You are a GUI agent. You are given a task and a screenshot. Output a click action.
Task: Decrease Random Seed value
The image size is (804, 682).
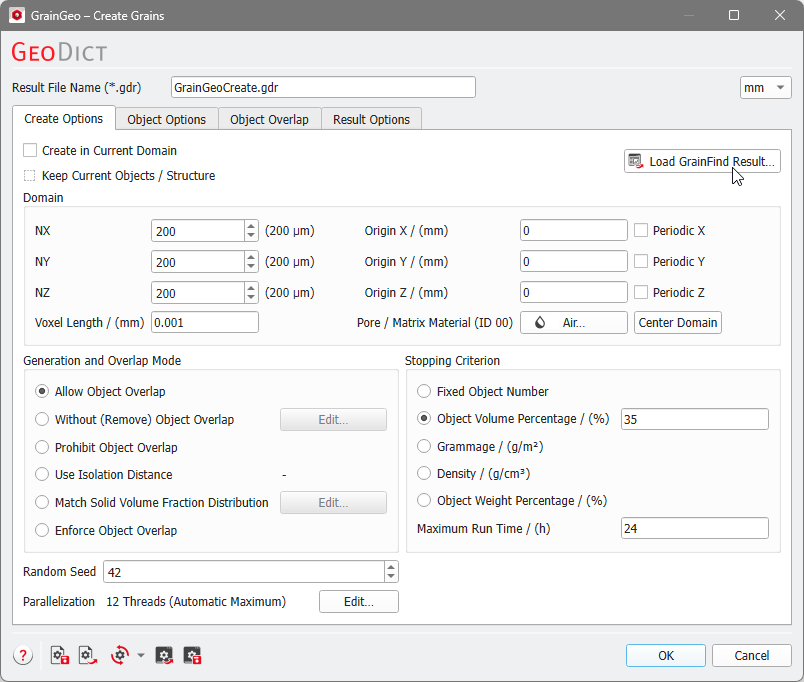391,577
